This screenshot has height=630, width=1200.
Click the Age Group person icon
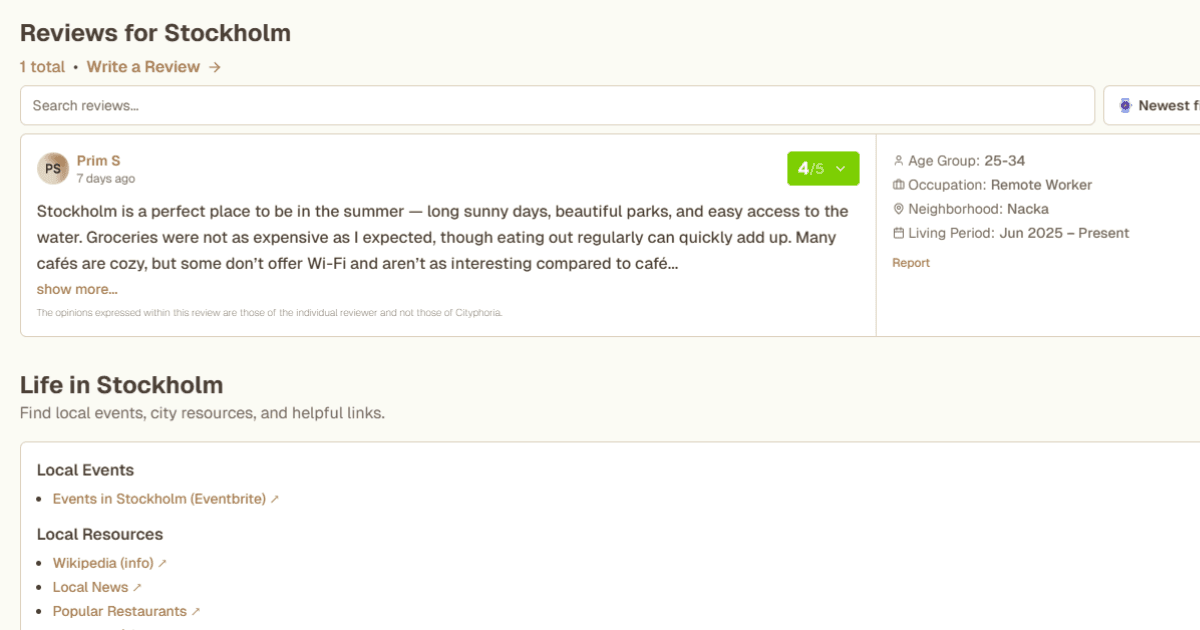[x=898, y=161]
